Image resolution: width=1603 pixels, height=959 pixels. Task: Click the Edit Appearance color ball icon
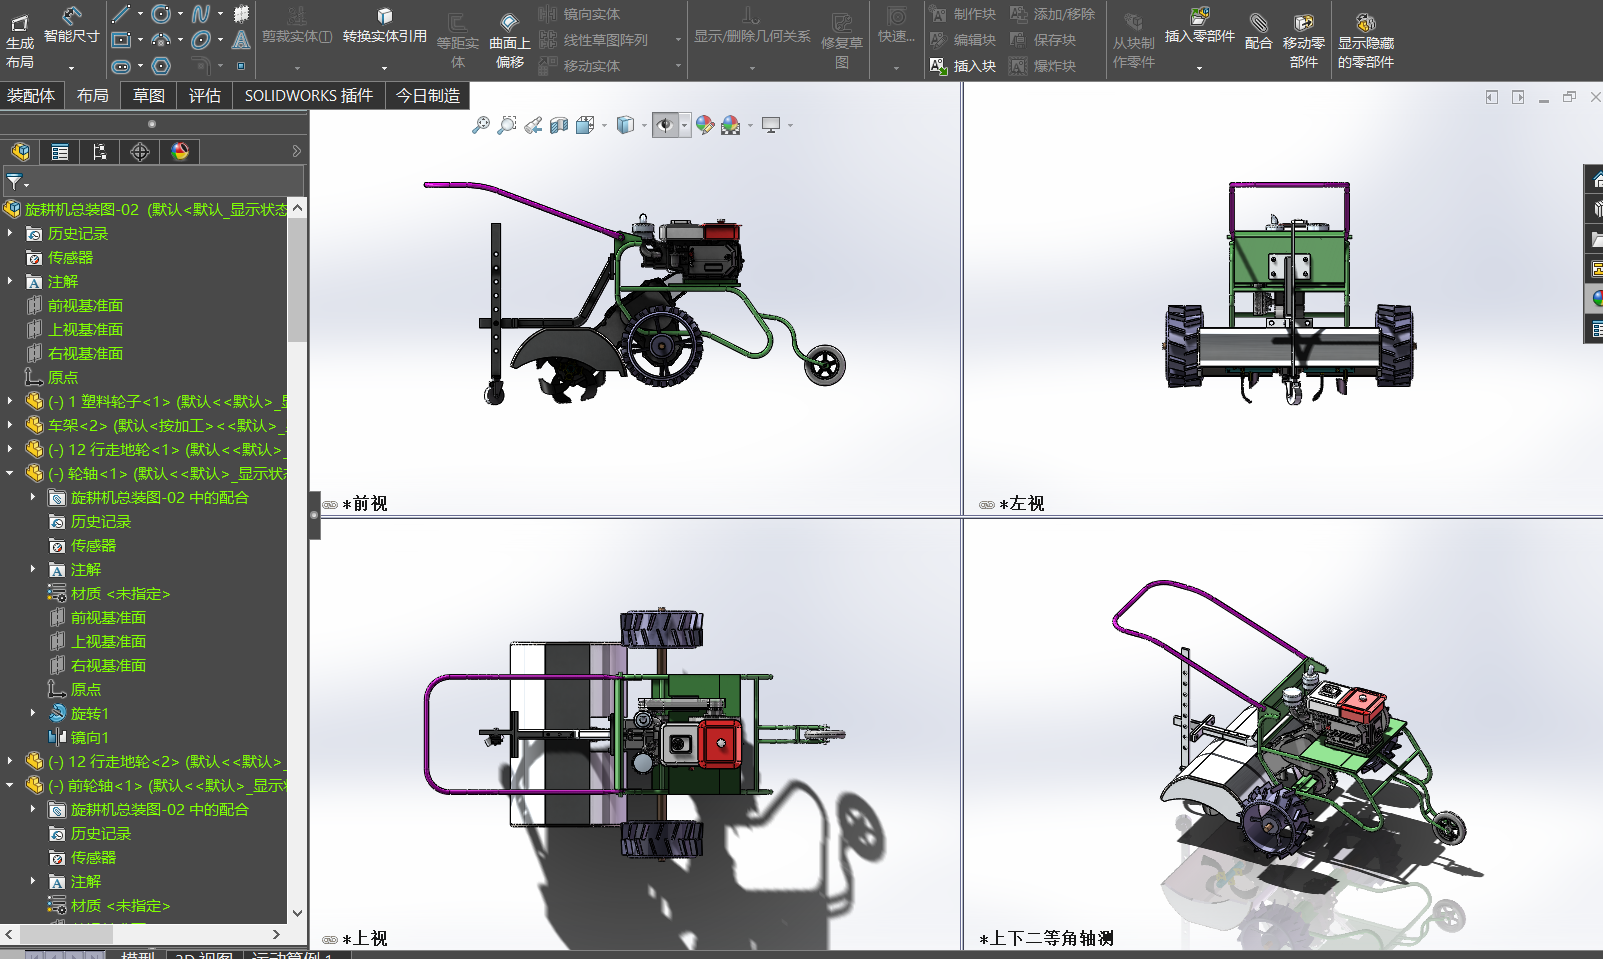[x=705, y=125]
